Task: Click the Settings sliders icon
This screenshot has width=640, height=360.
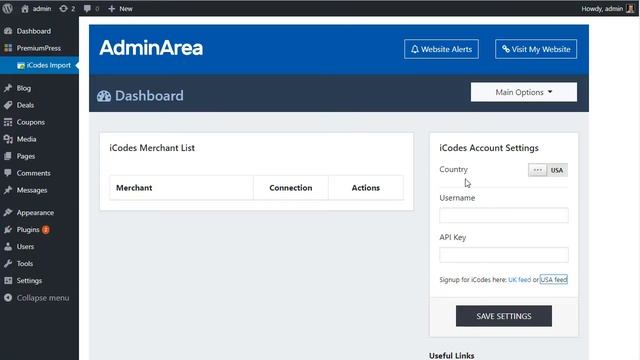Action: click(x=8, y=281)
